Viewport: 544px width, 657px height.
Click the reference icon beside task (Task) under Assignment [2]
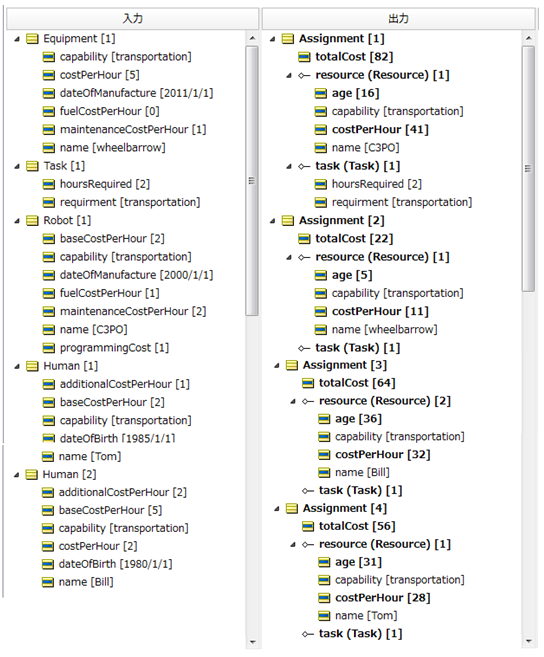click(304, 348)
